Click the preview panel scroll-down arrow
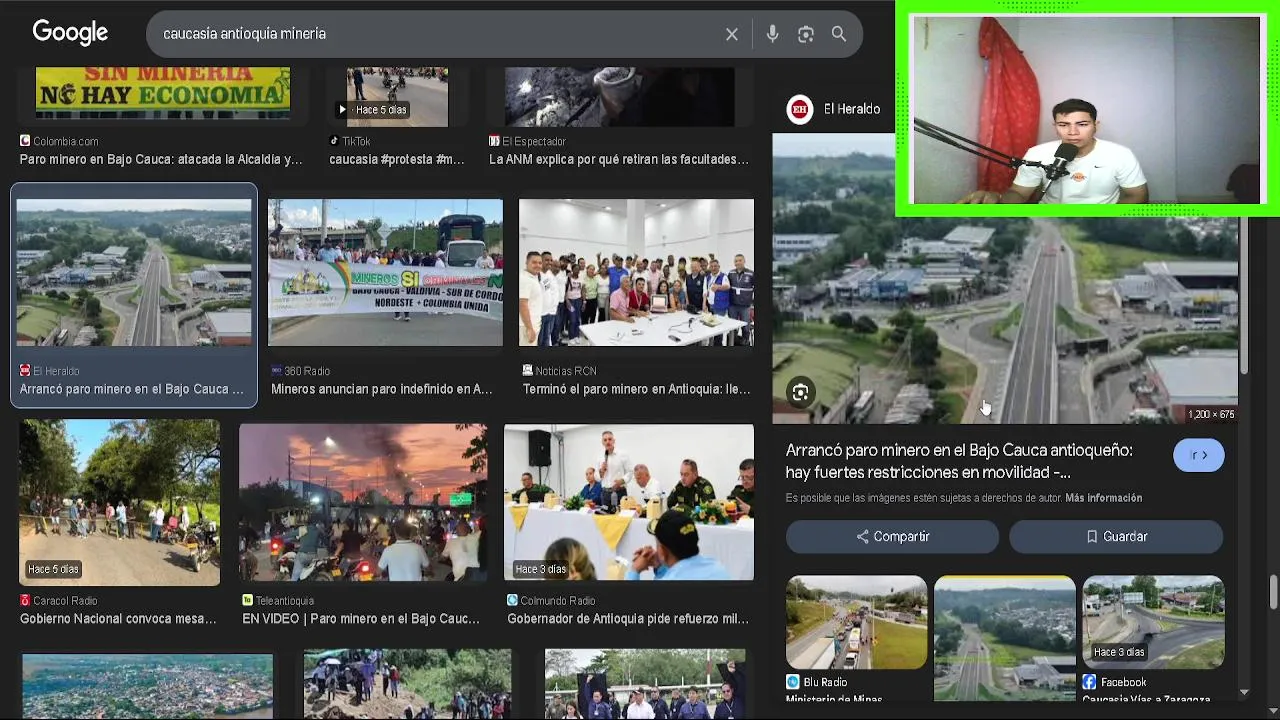 pos(1244,691)
